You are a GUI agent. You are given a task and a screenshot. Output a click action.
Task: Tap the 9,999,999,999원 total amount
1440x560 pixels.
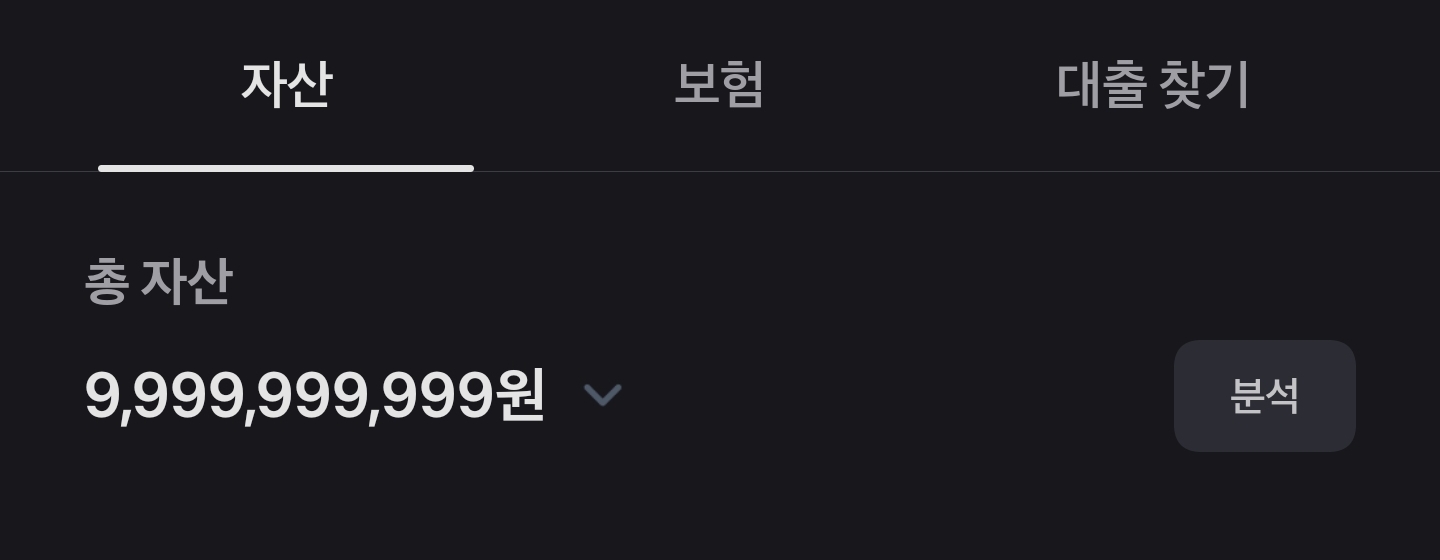click(314, 396)
